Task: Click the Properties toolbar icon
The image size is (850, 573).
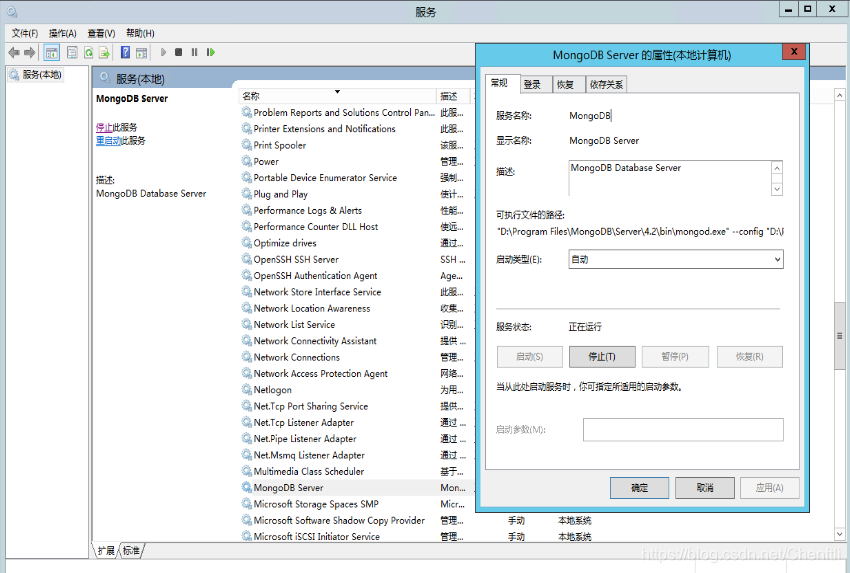Action: (x=72, y=53)
